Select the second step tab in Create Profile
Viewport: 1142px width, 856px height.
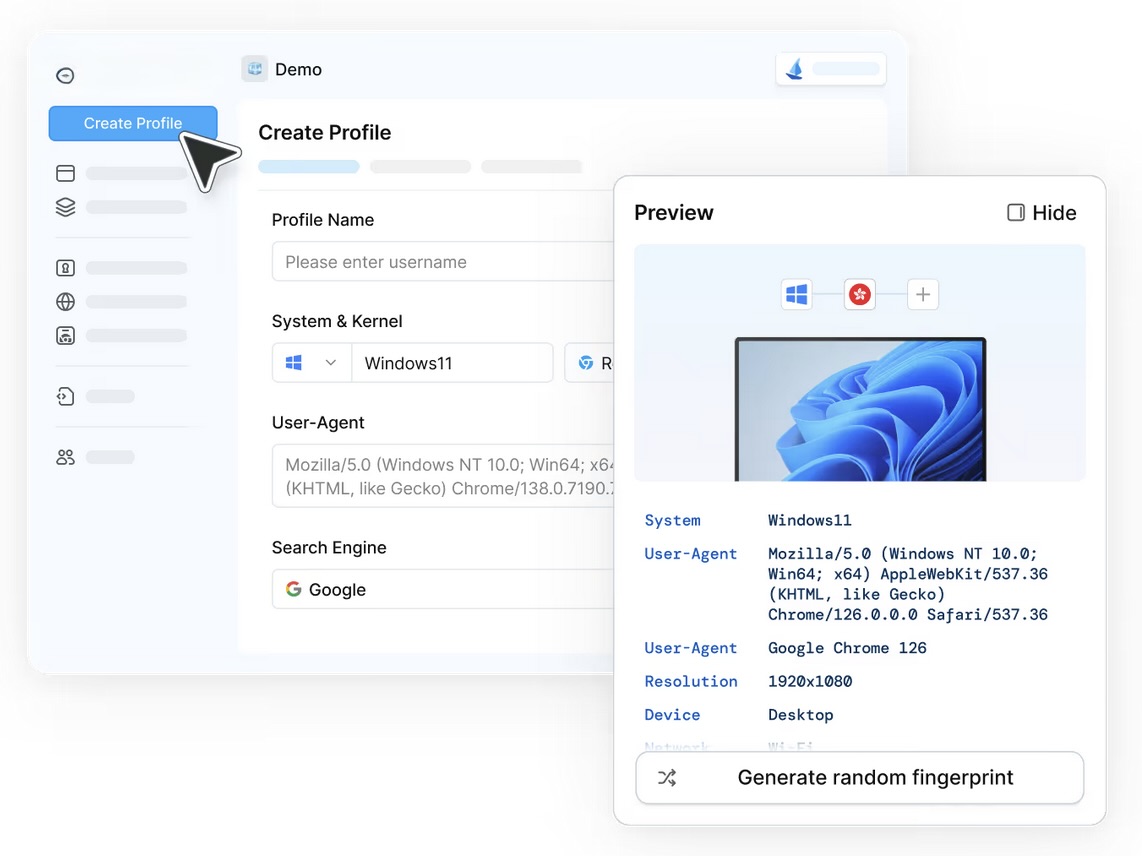420,167
